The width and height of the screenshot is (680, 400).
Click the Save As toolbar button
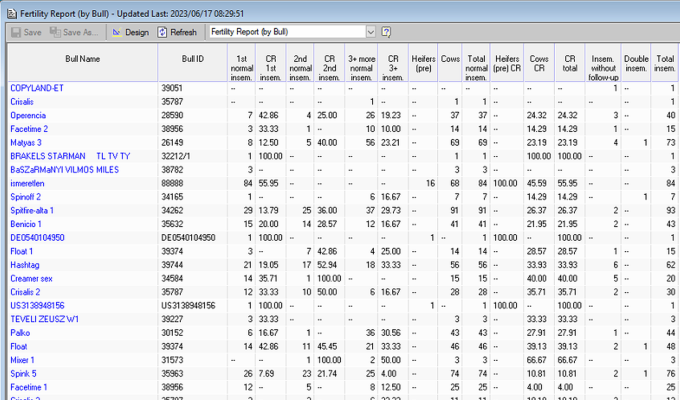pos(75,32)
